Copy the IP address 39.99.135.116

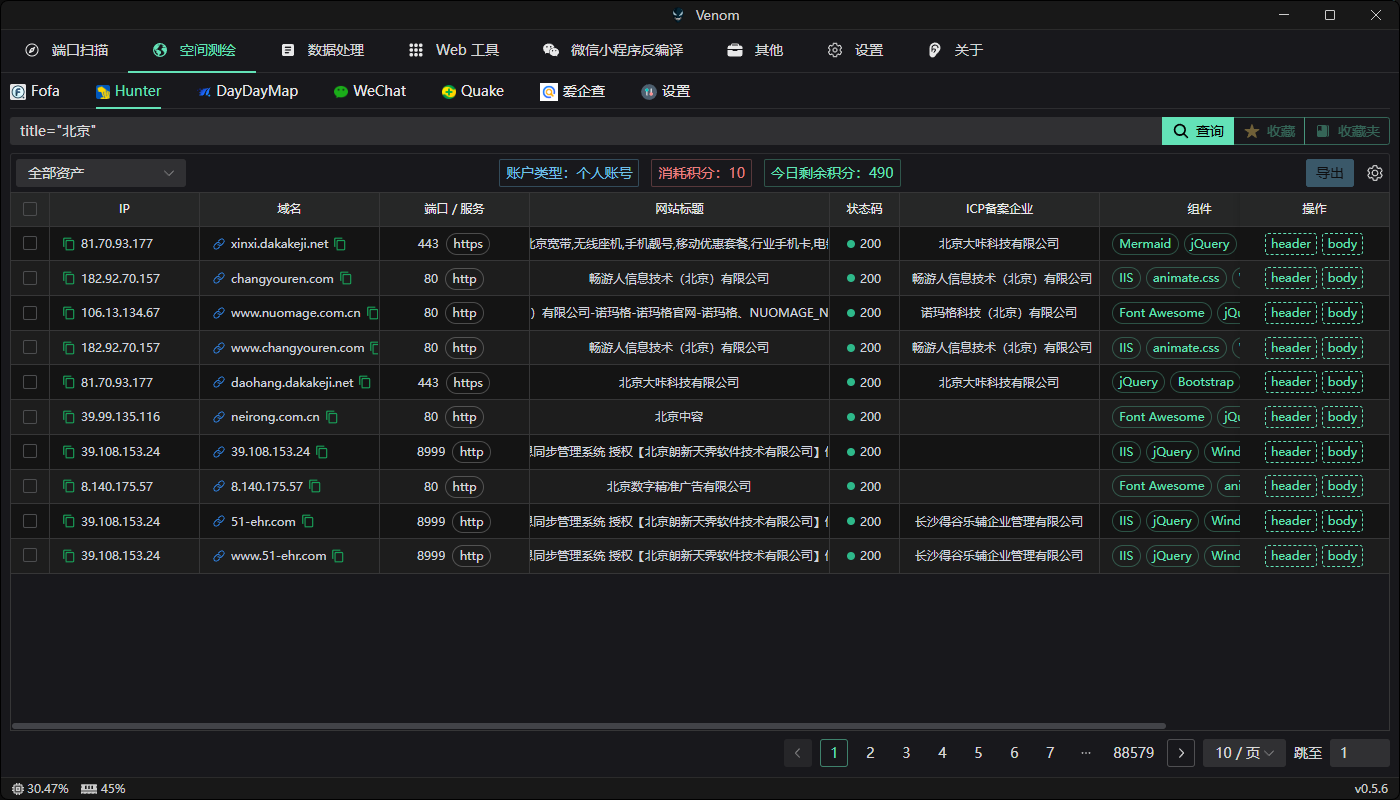[69, 417]
